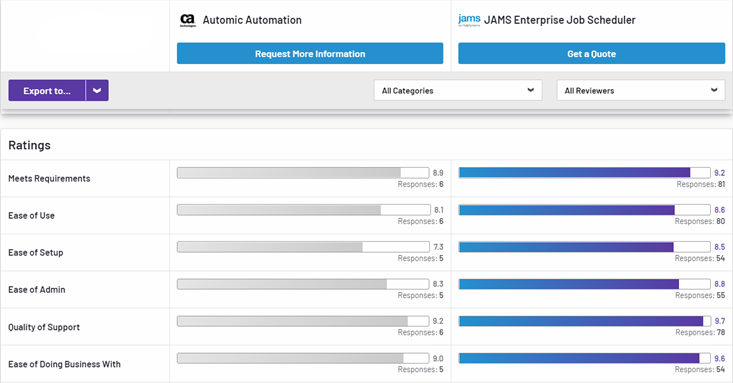Click the Ratings section heading
This screenshot has height=383, width=733.
(29, 145)
